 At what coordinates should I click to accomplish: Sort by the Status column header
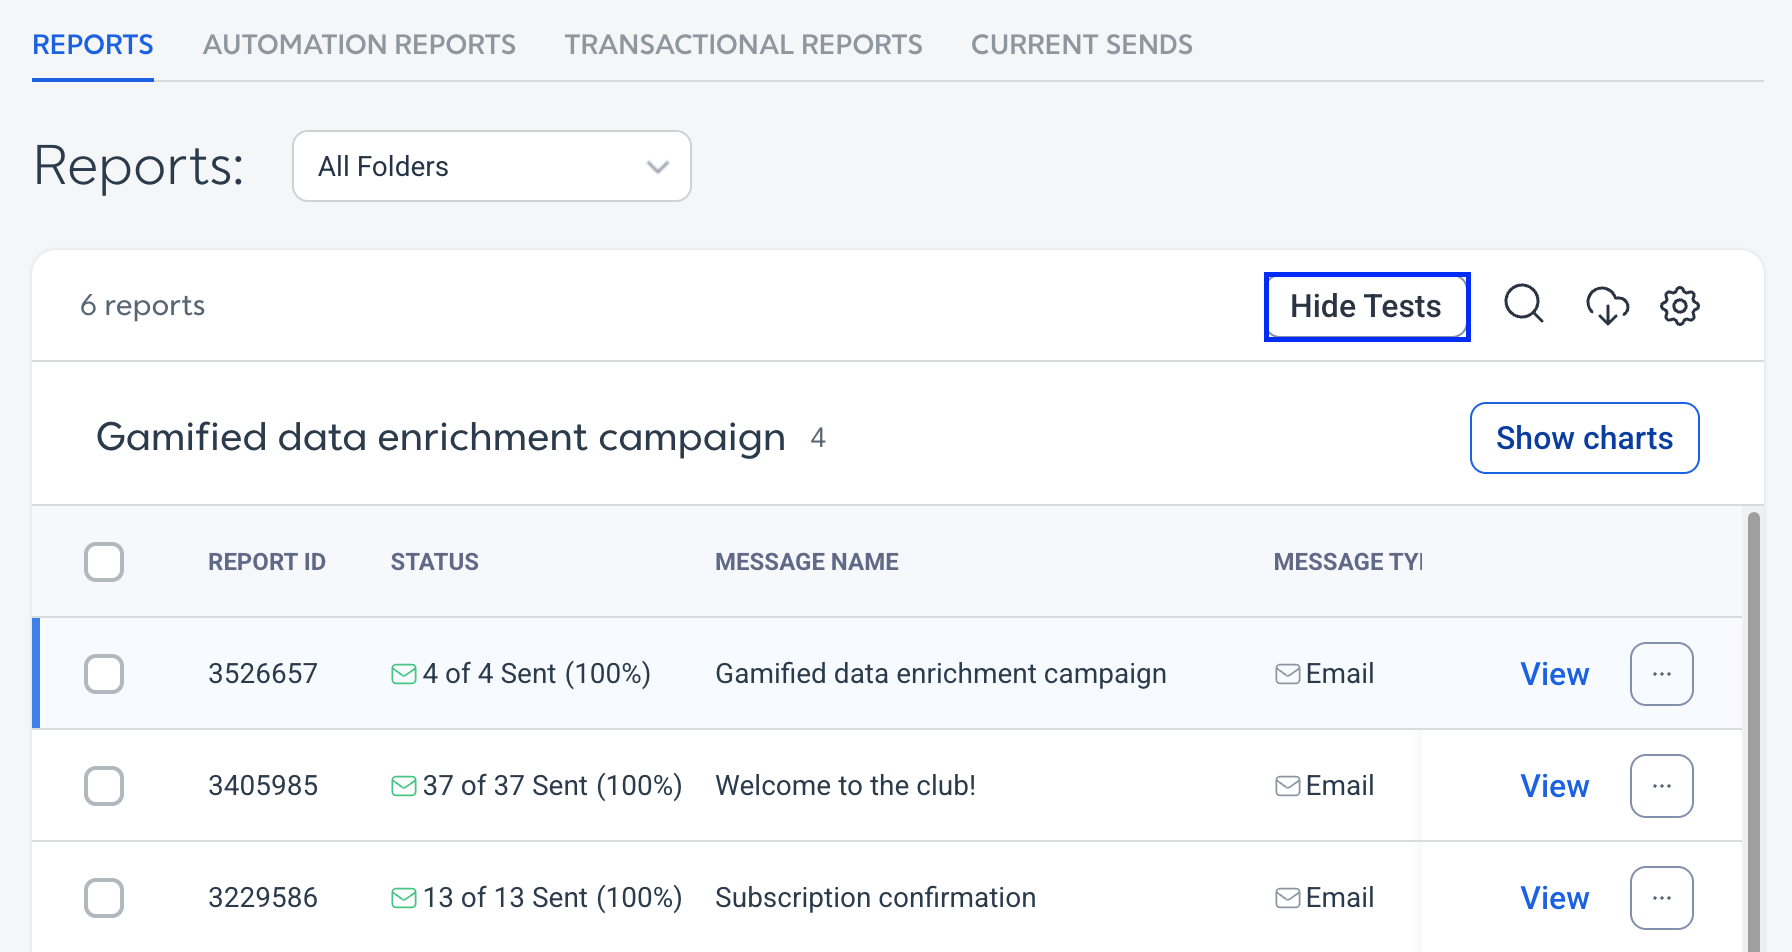coord(435,562)
